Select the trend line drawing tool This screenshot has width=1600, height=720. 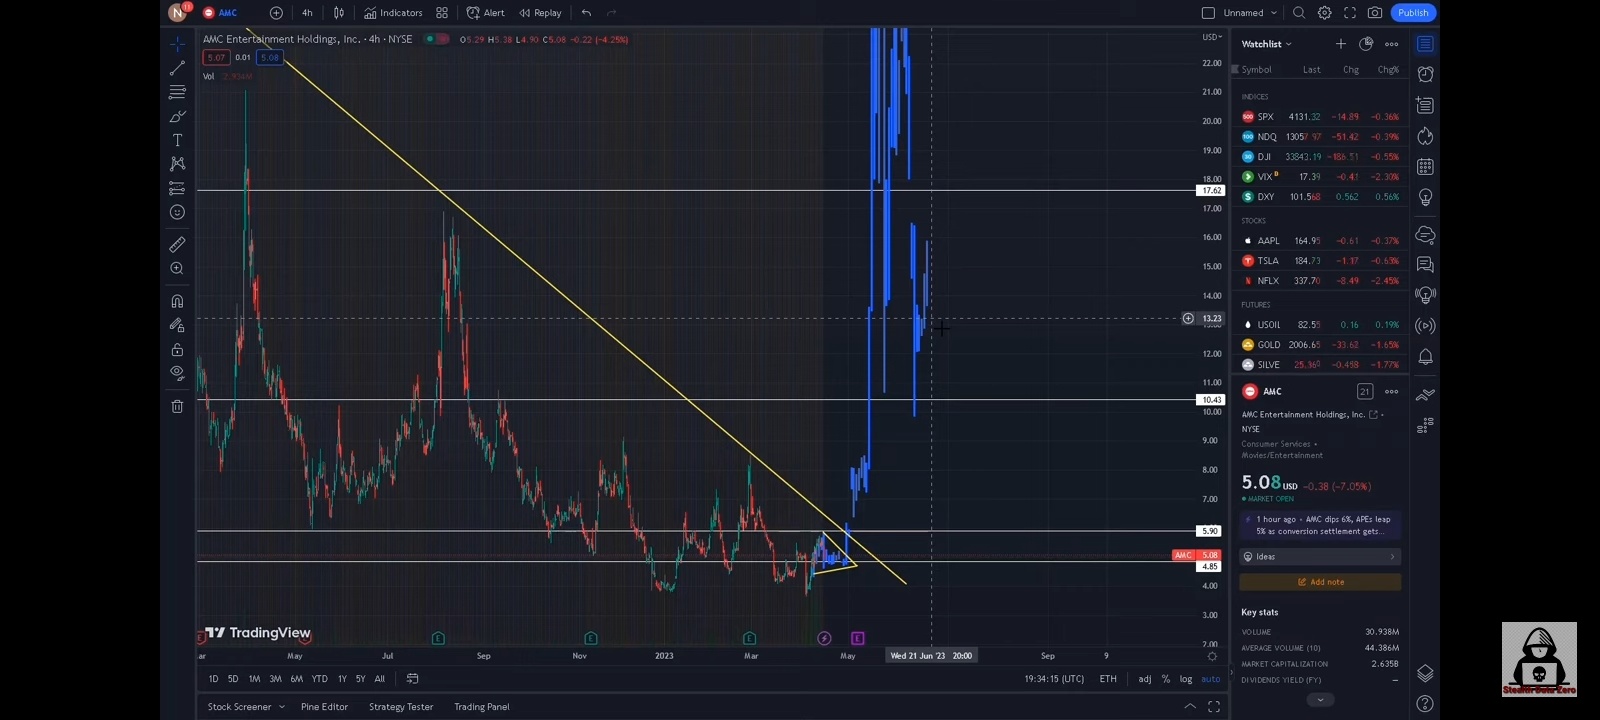pyautogui.click(x=177, y=69)
